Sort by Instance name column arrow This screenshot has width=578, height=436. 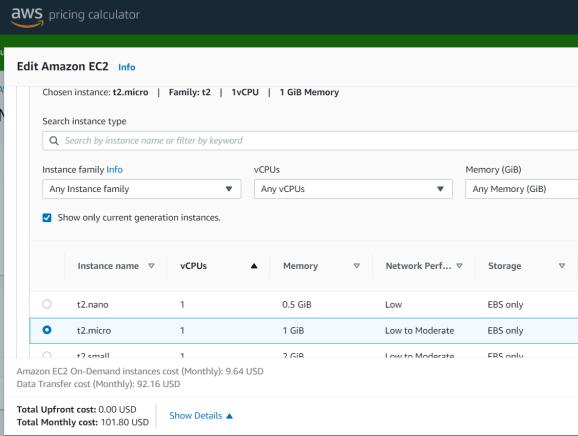[151, 266]
